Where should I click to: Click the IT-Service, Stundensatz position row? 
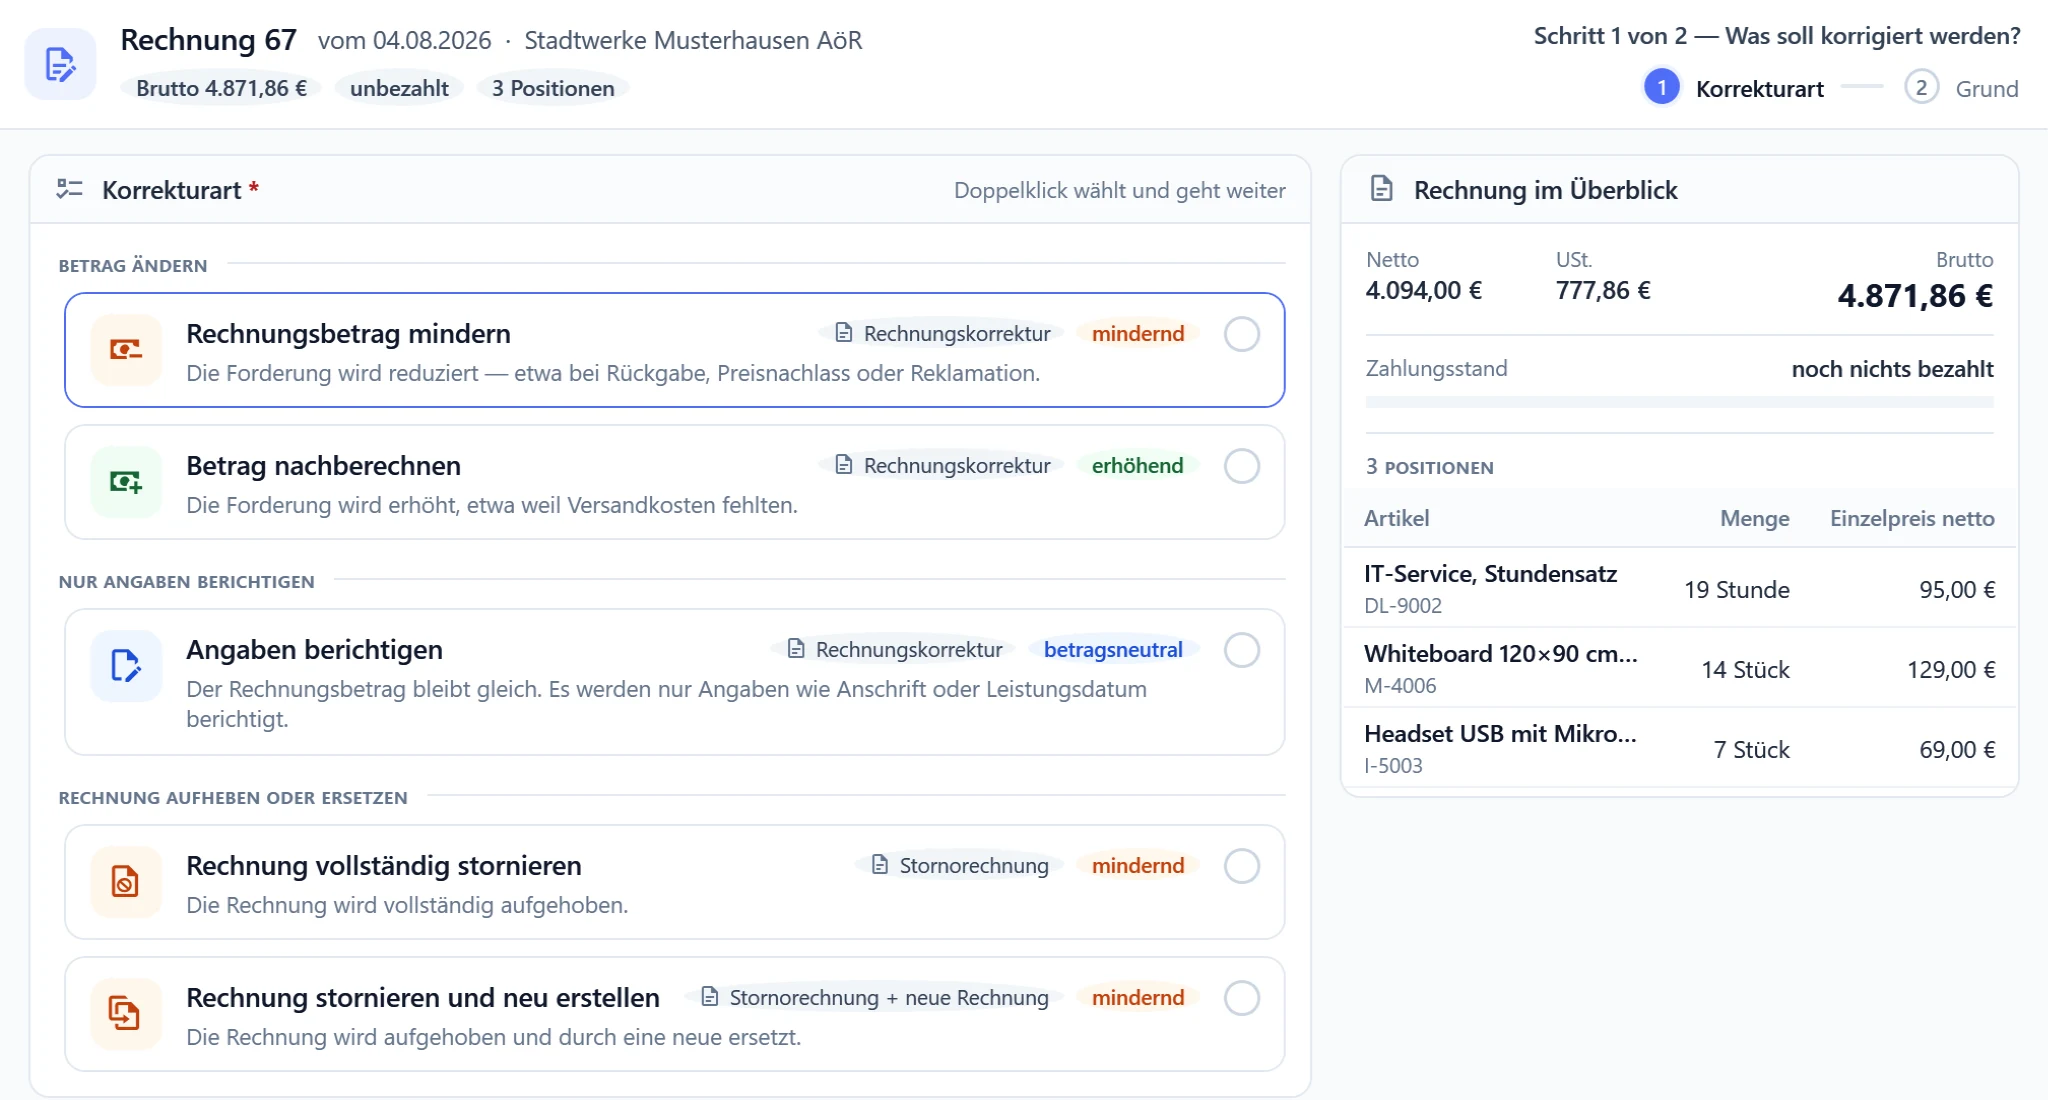1679,588
